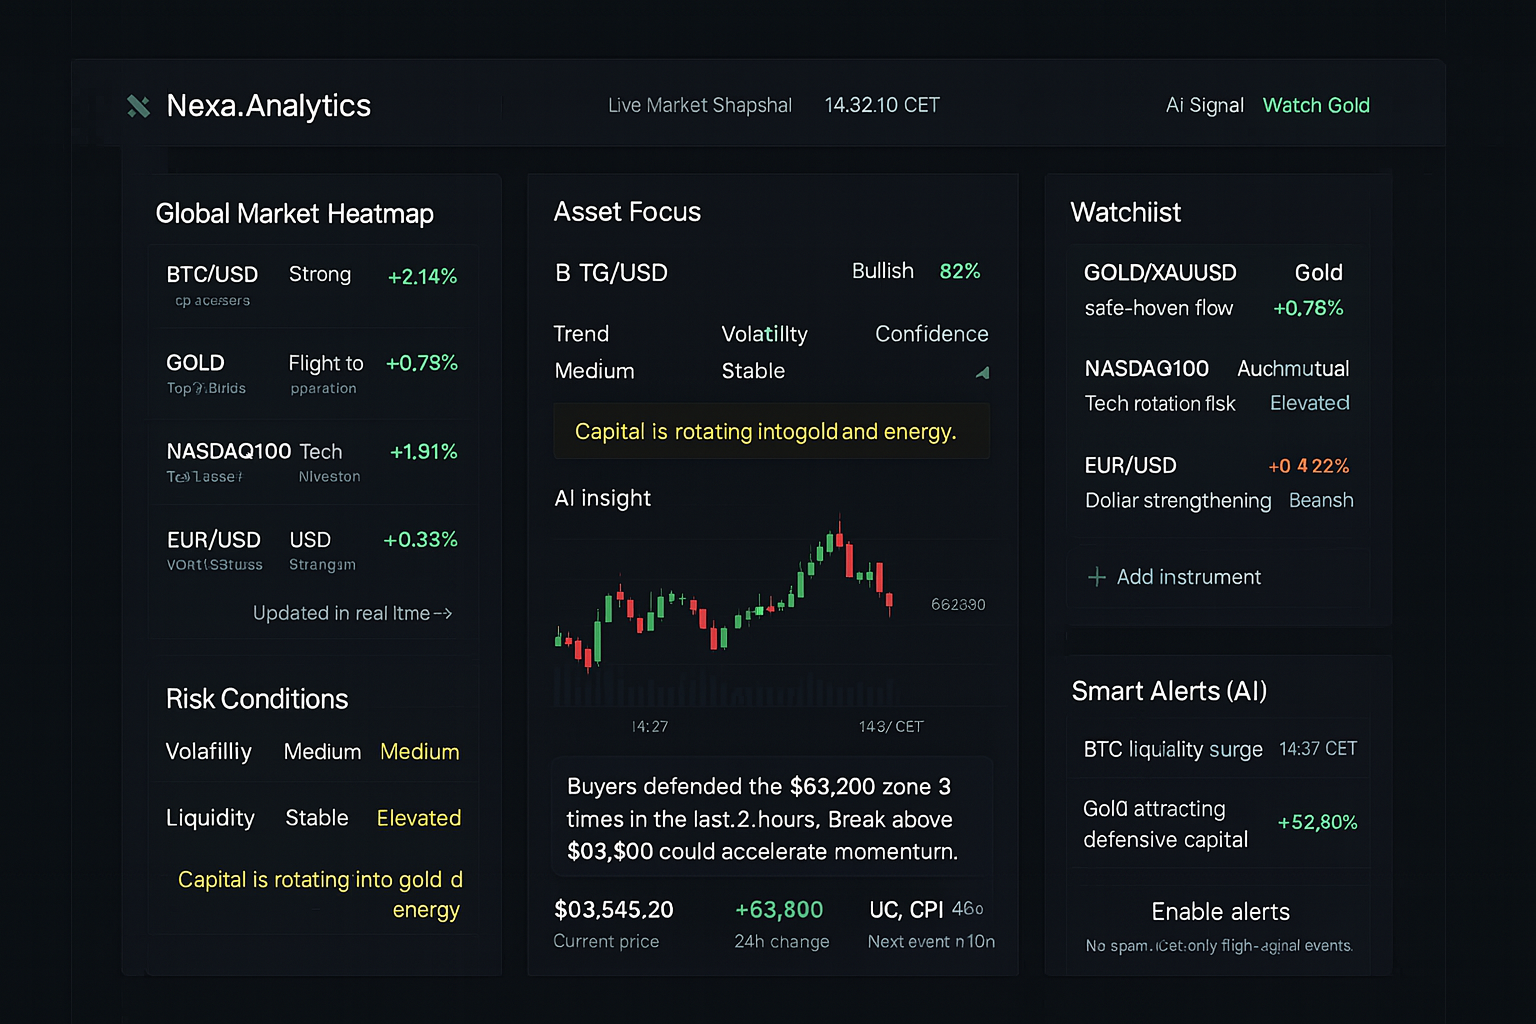Click the yellow capital rotation banner

[770, 431]
